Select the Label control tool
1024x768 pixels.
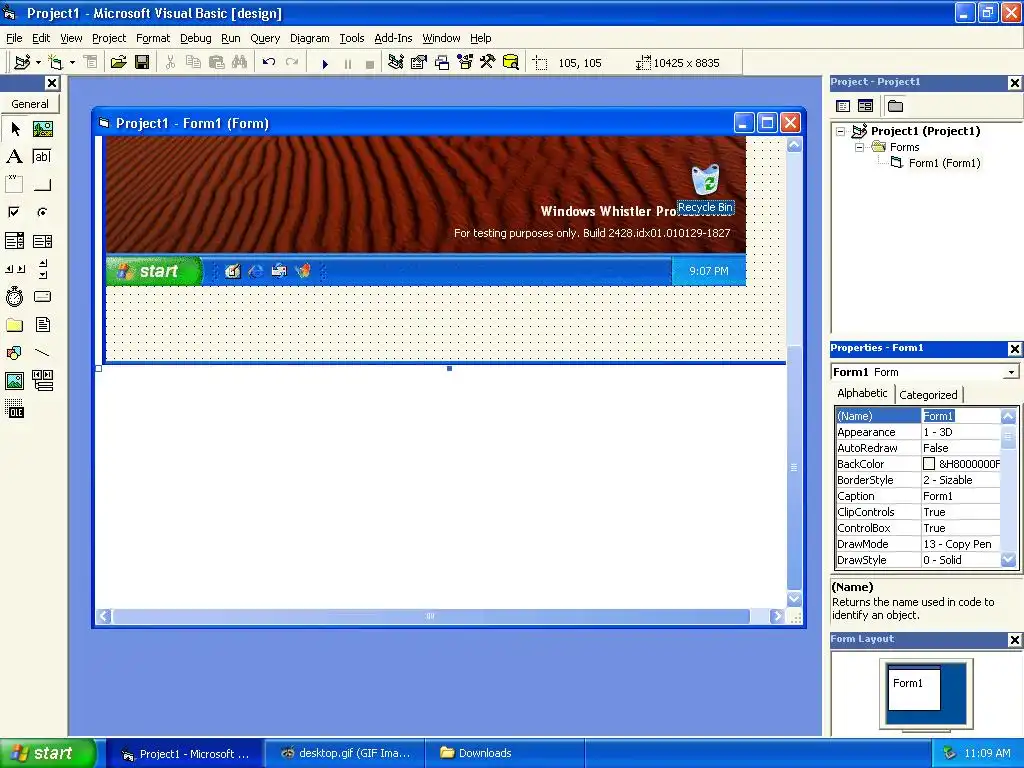coord(15,157)
